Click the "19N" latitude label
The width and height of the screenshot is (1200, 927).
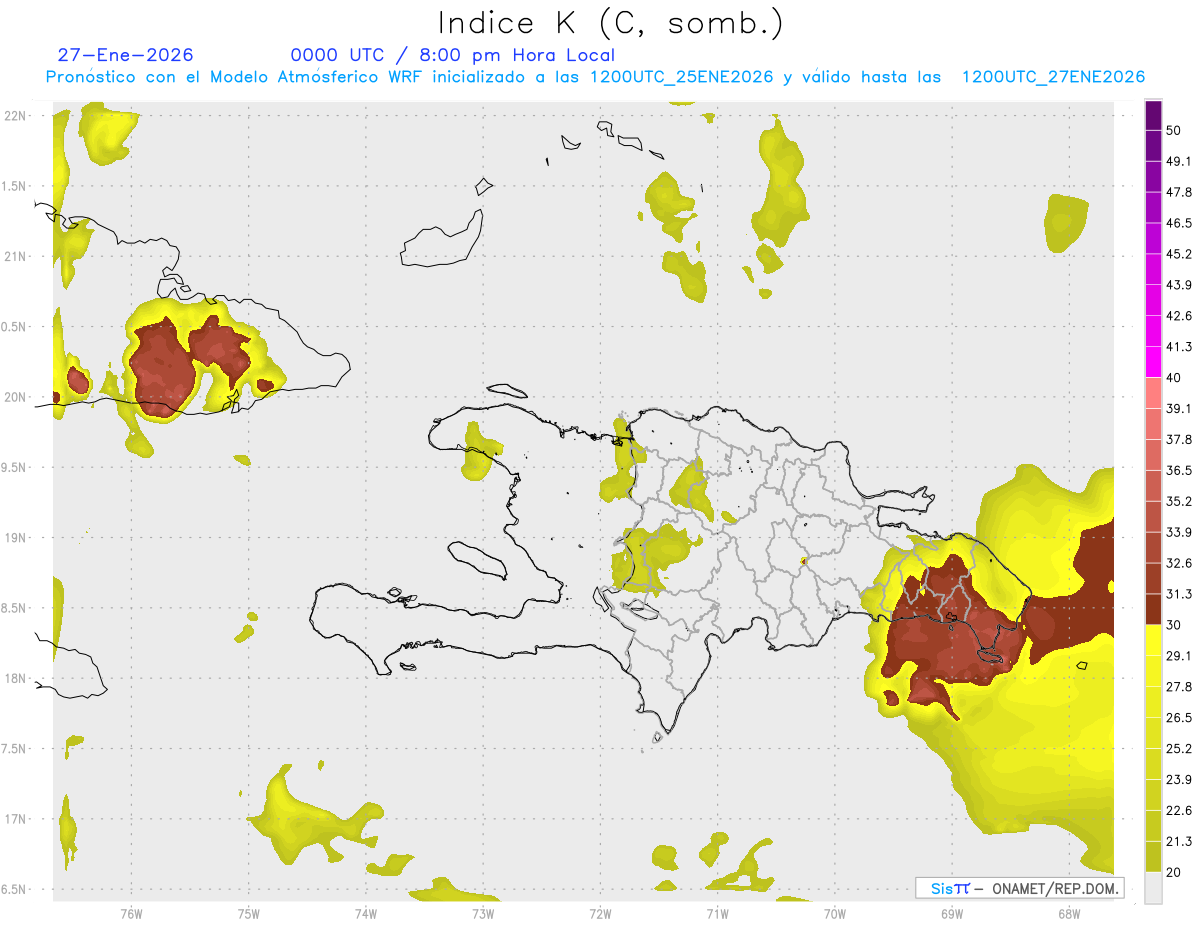click(x=16, y=537)
